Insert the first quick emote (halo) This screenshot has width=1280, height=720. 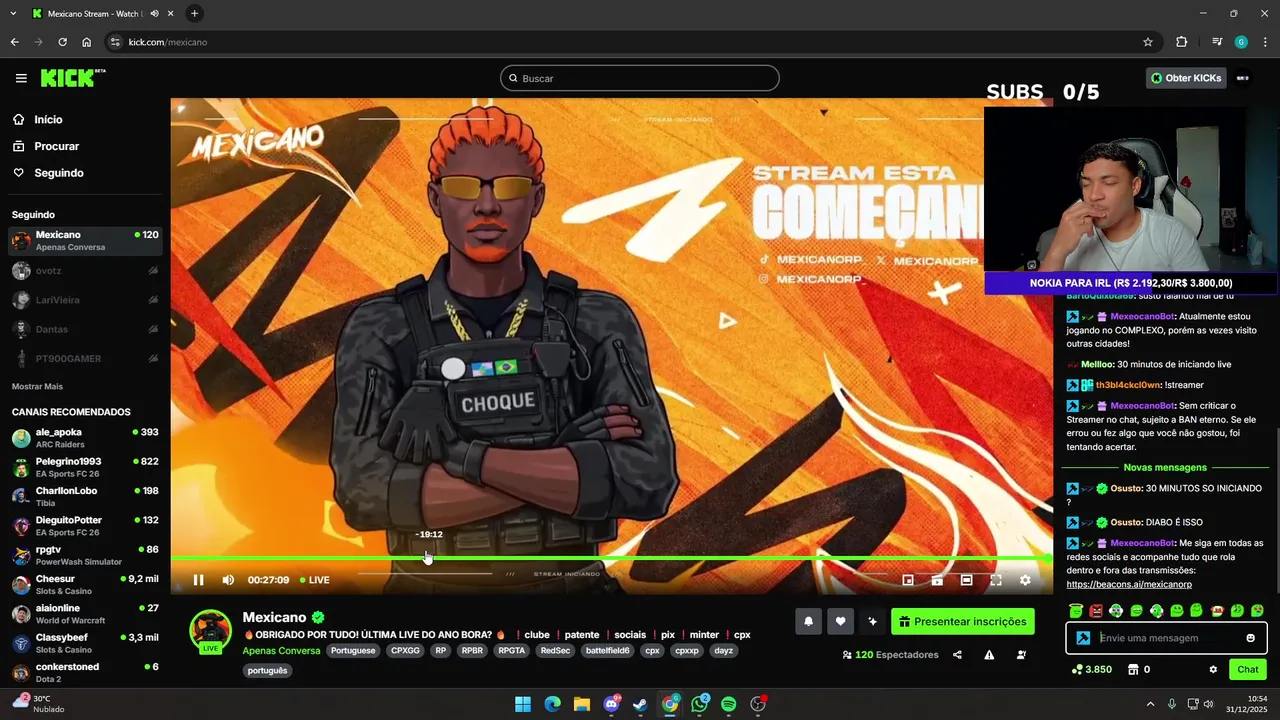1076,610
